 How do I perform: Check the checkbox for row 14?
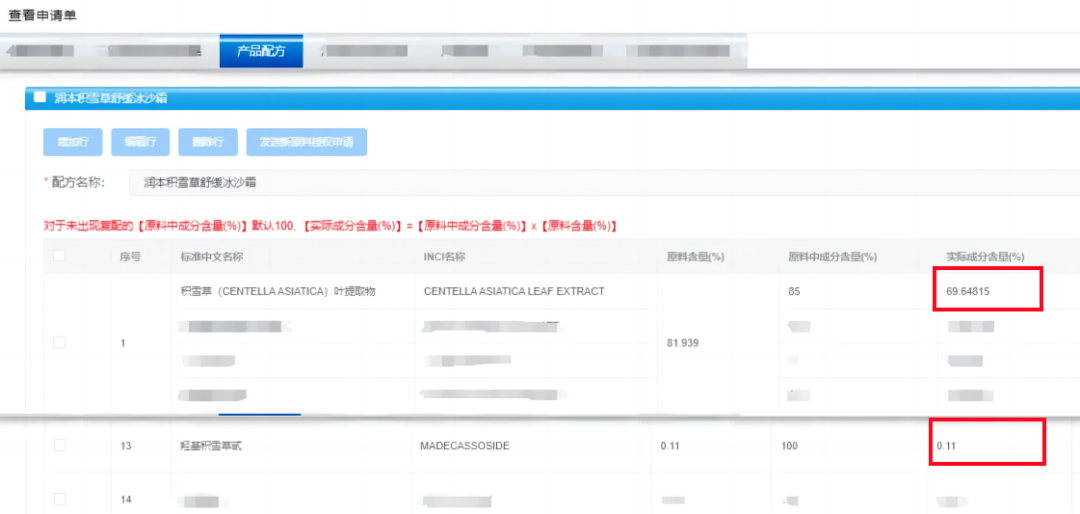(59, 499)
